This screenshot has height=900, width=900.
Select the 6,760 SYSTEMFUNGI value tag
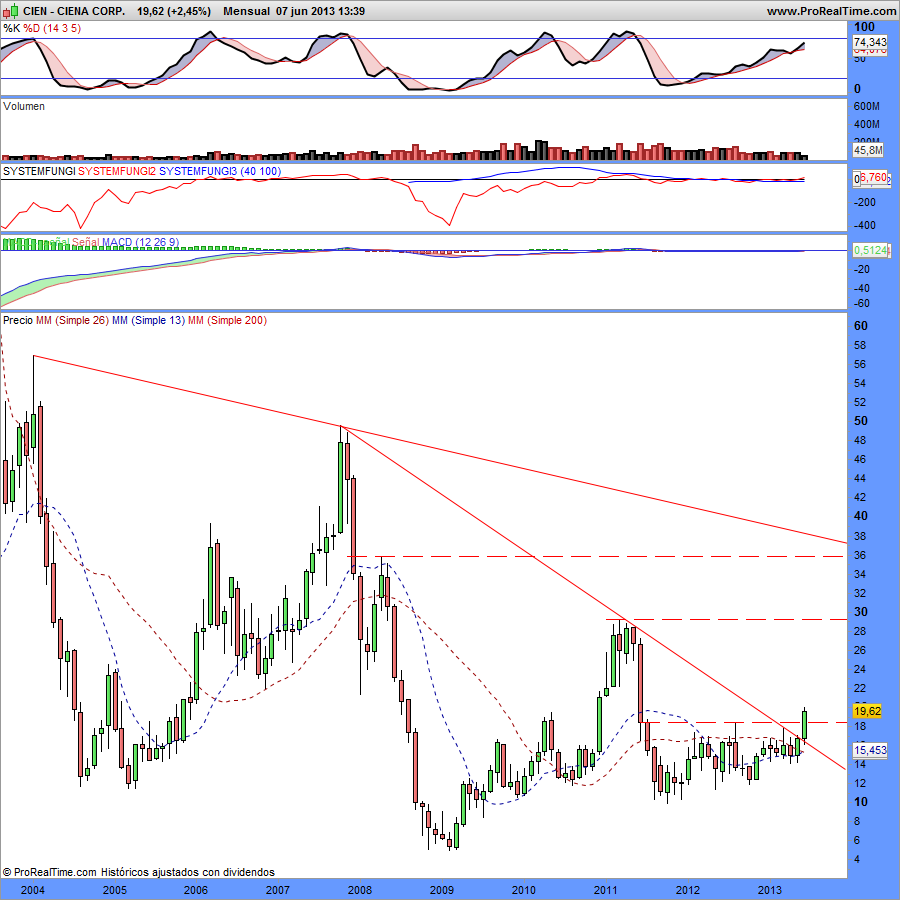pyautogui.click(x=874, y=178)
